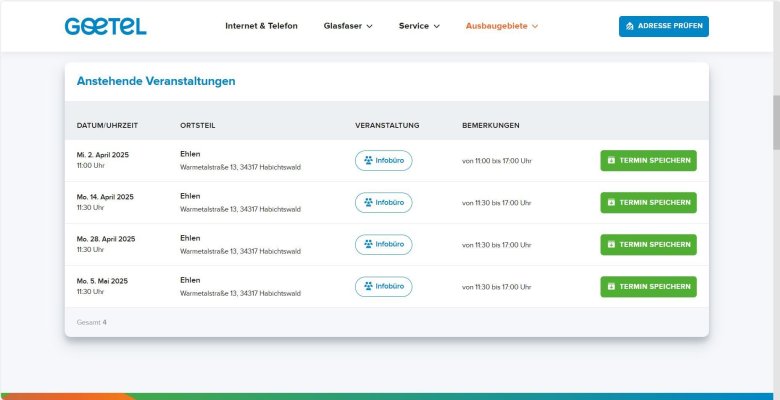Click the Infobüro badge for 5. Mai
The width and height of the screenshot is (780, 400).
[x=384, y=287]
